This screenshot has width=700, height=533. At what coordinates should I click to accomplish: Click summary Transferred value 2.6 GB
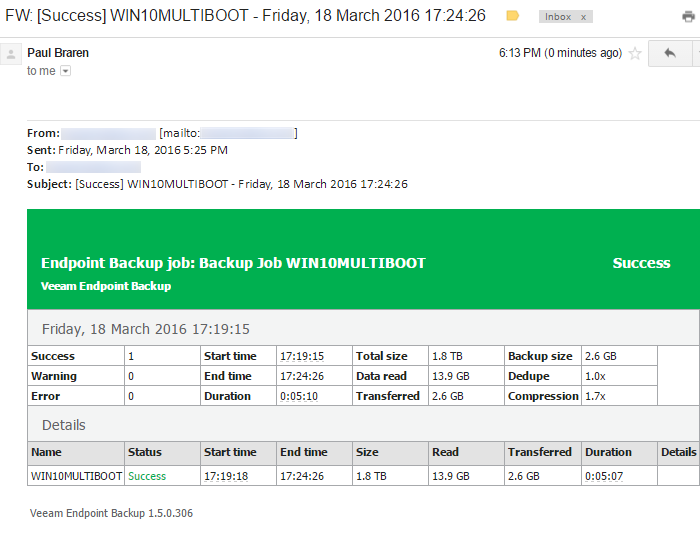click(x=448, y=396)
